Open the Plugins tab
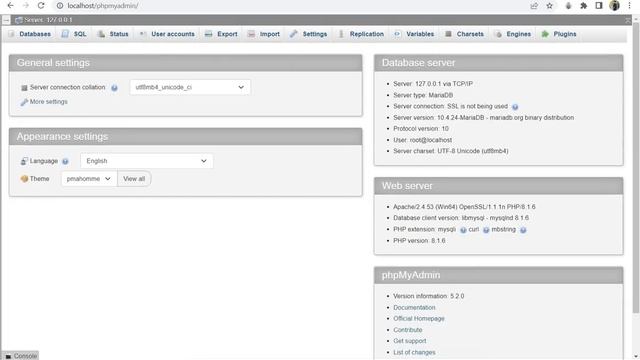 [x=559, y=34]
